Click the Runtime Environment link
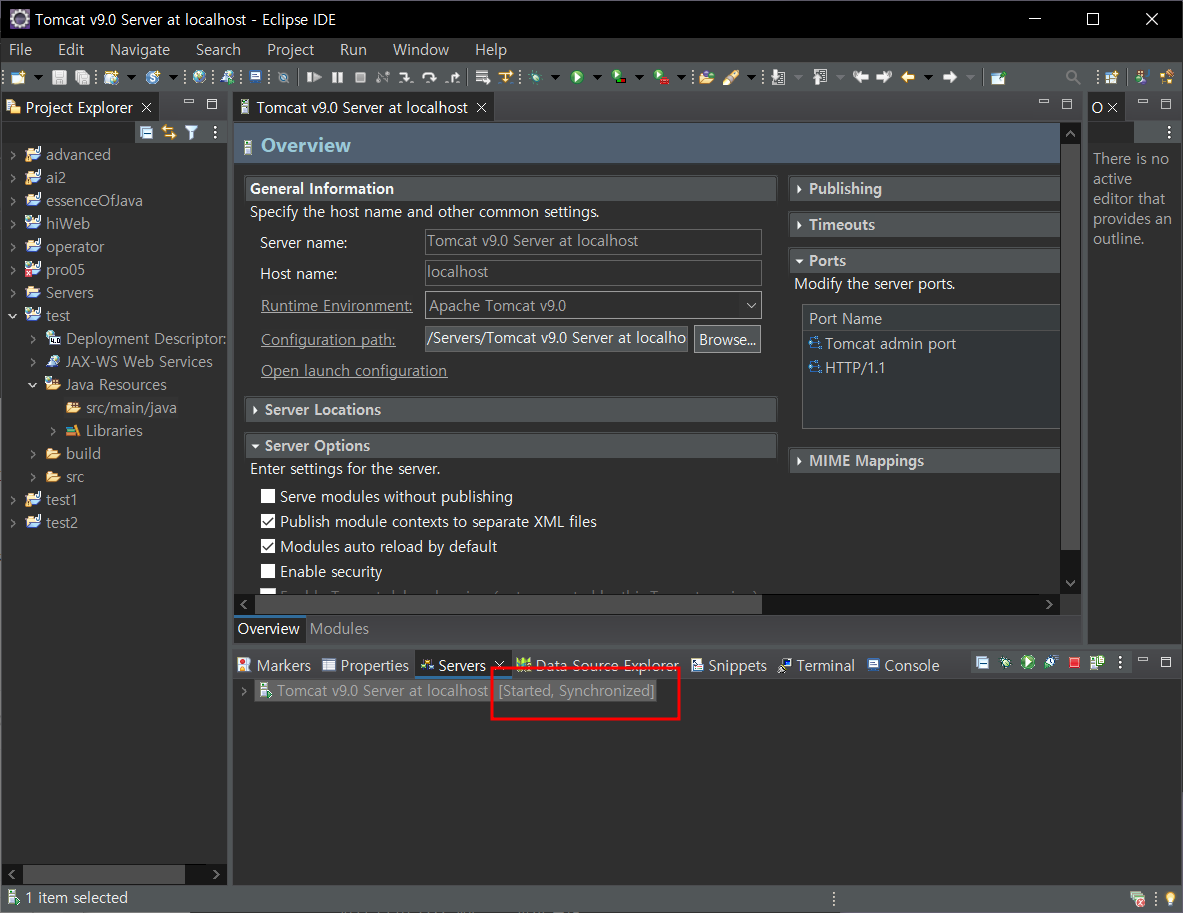 tap(336, 306)
